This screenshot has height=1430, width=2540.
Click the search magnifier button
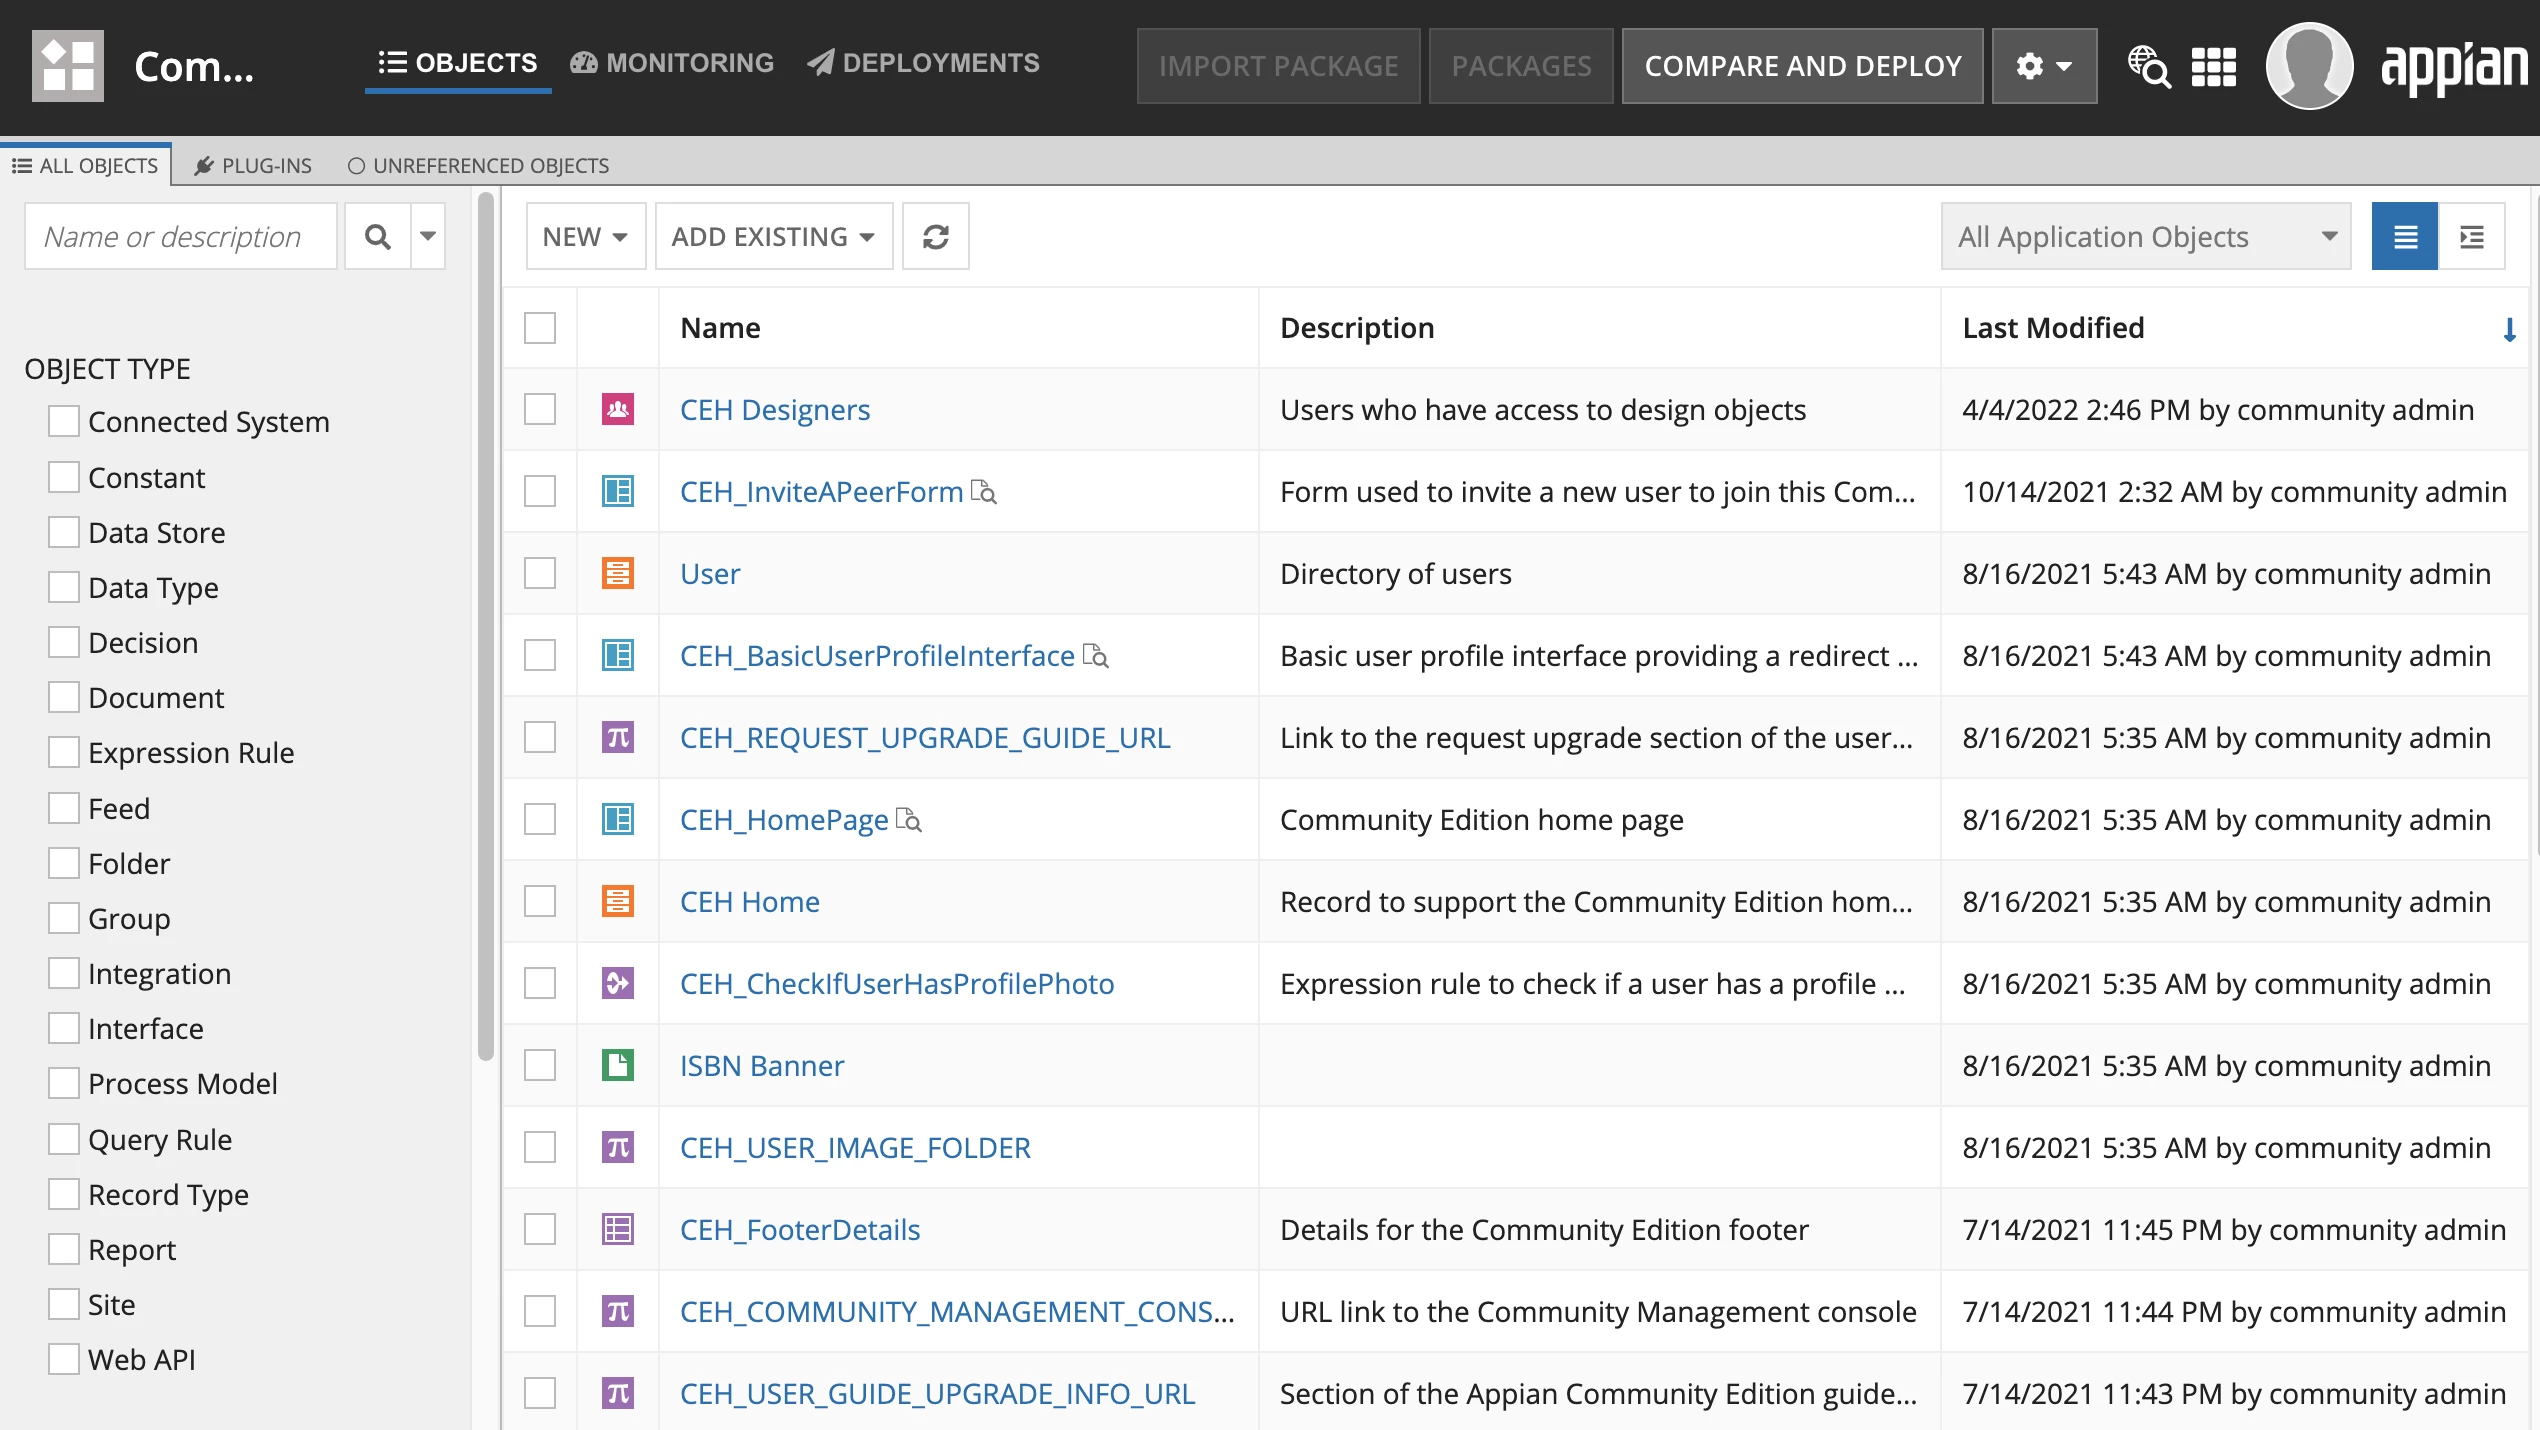tap(378, 237)
